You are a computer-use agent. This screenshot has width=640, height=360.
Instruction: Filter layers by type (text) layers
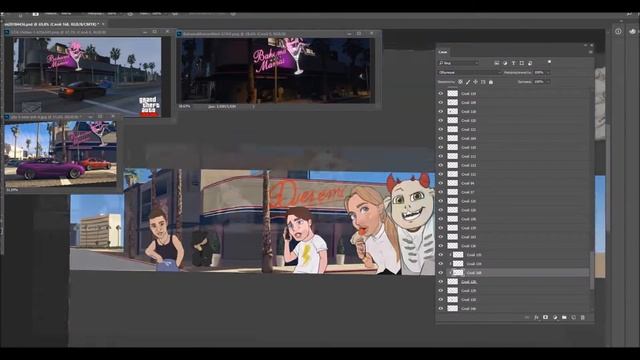pyautogui.click(x=513, y=63)
